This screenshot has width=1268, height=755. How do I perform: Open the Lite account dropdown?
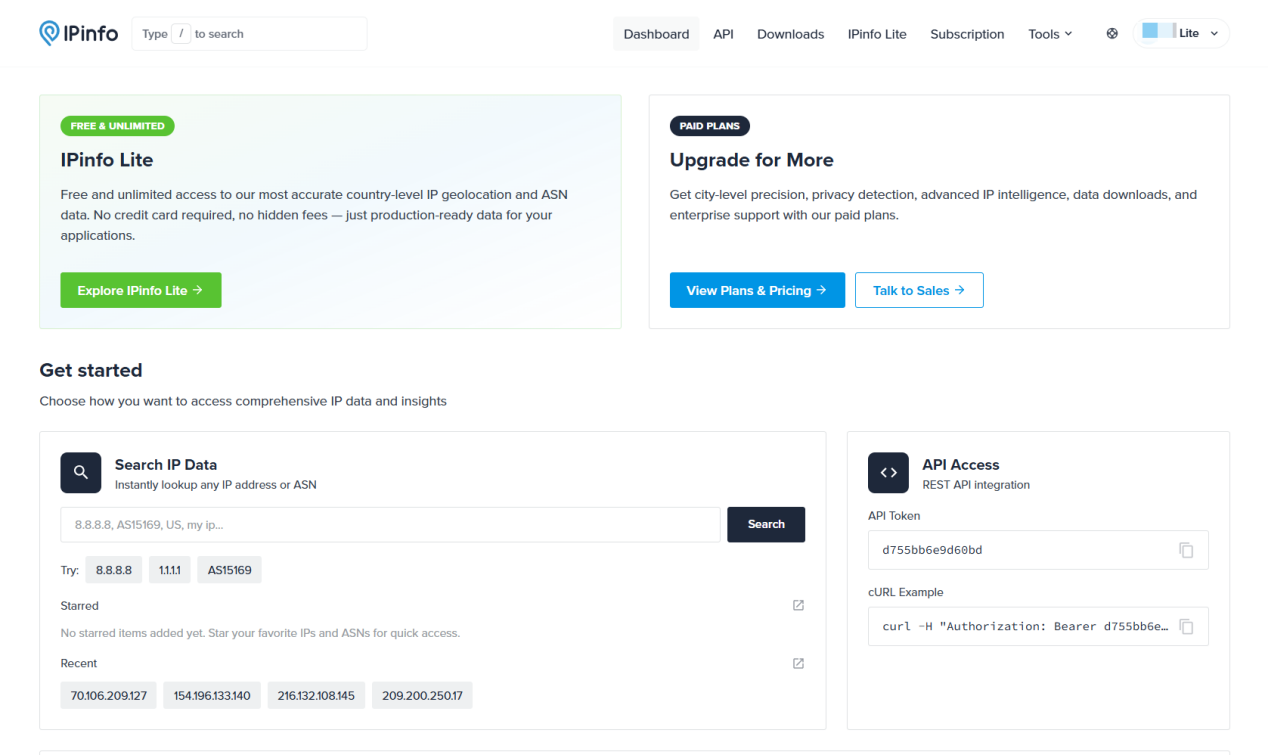pos(1181,33)
